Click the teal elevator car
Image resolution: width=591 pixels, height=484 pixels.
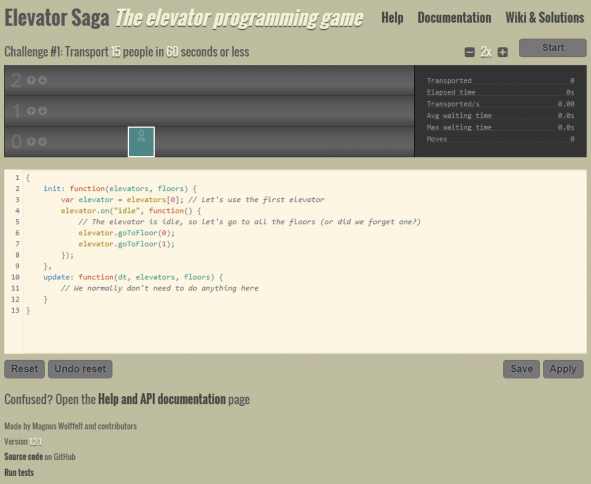pyautogui.click(x=141, y=142)
